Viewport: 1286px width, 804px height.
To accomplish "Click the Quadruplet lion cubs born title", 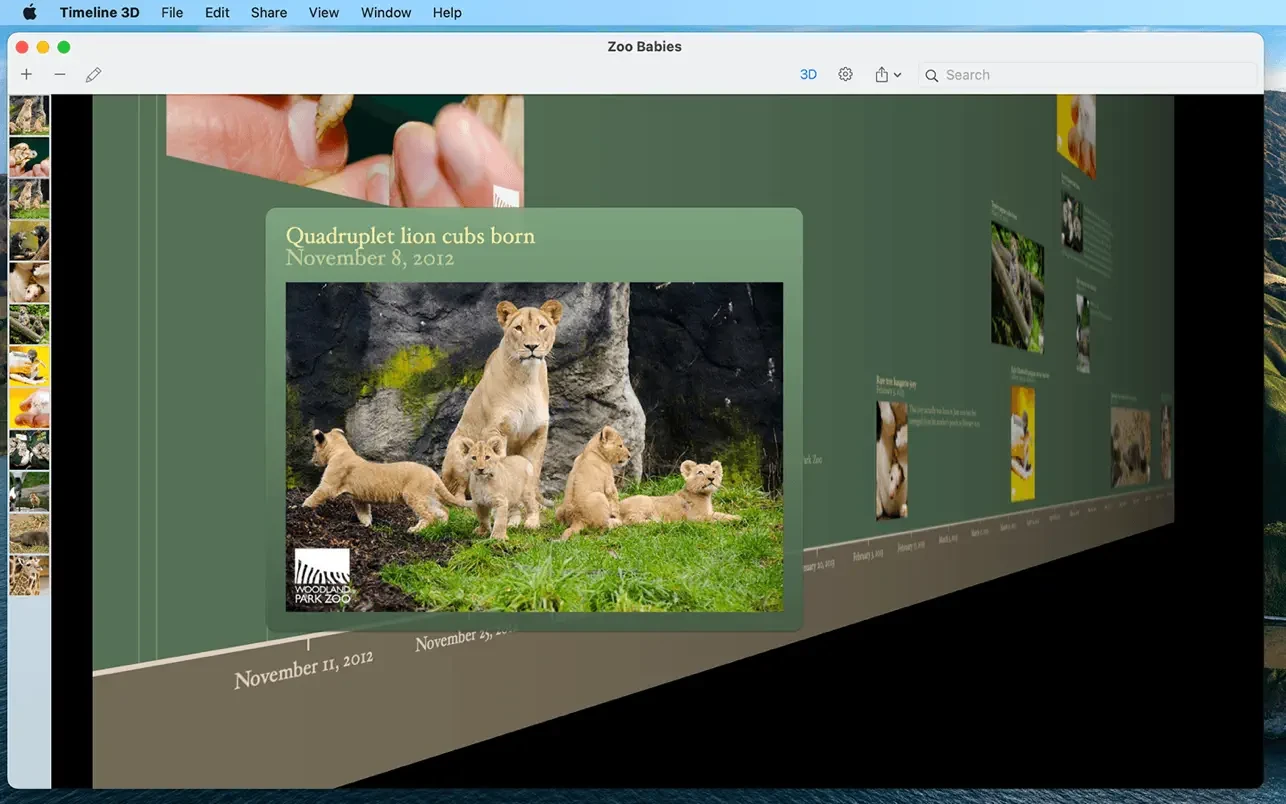I will (410, 236).
